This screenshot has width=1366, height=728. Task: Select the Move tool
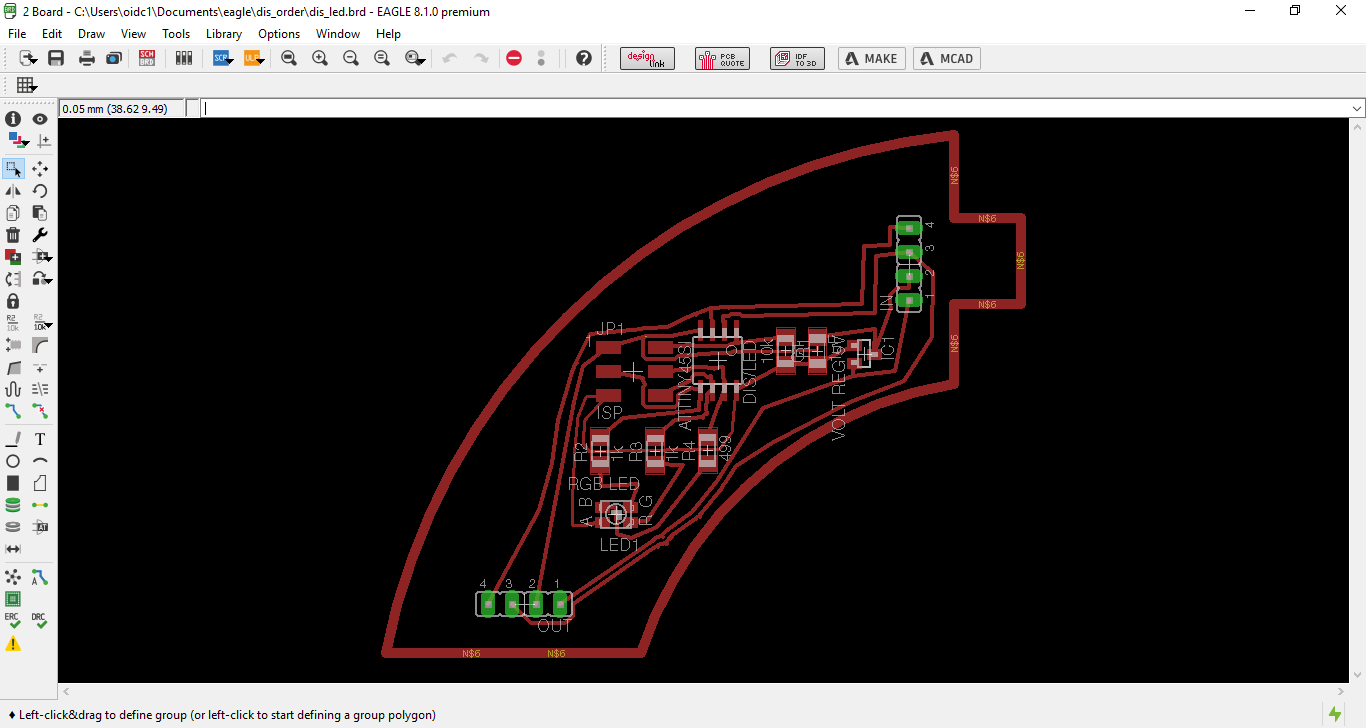coord(40,169)
